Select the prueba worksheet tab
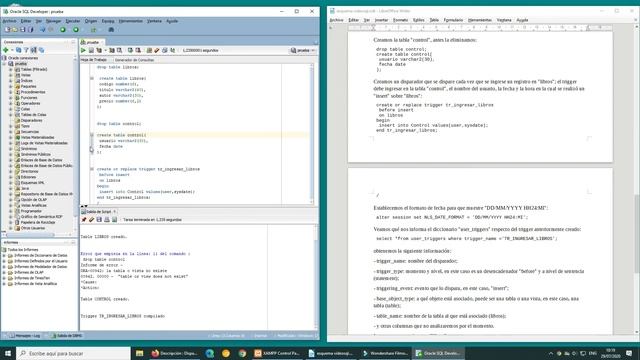The image size is (640, 360). [x=92, y=42]
